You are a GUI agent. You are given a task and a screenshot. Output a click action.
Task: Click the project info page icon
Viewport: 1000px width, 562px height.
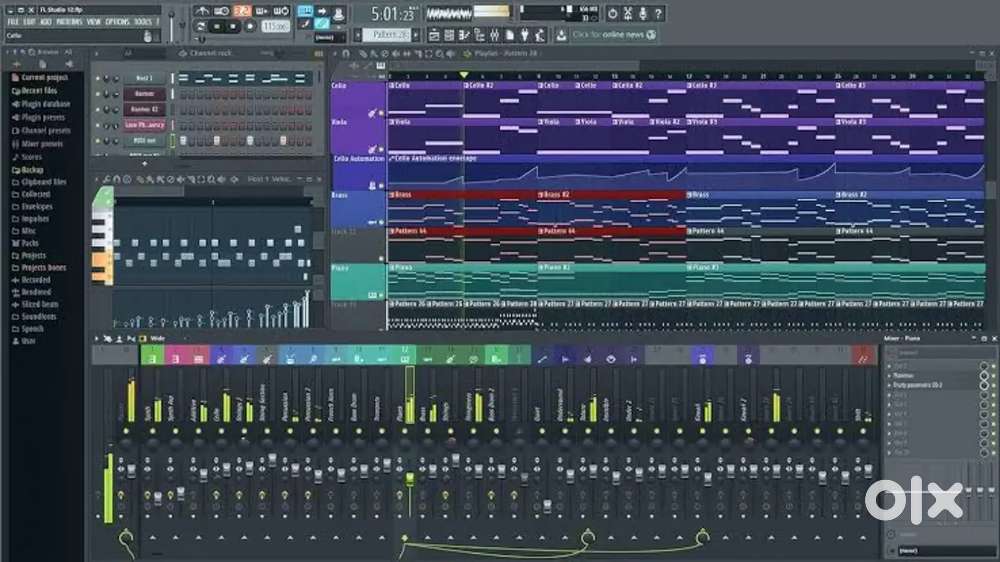point(510,34)
